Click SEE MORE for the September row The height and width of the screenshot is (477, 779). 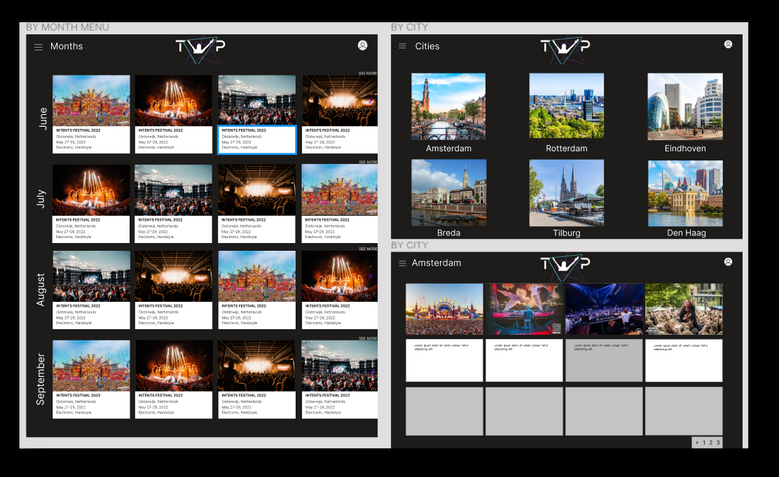(x=368, y=338)
